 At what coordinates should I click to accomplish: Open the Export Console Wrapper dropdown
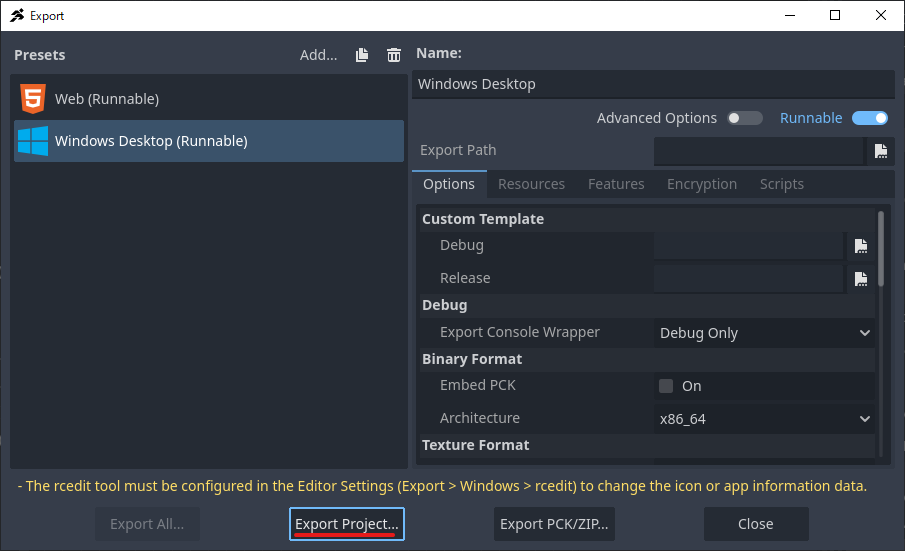pyautogui.click(x=764, y=333)
